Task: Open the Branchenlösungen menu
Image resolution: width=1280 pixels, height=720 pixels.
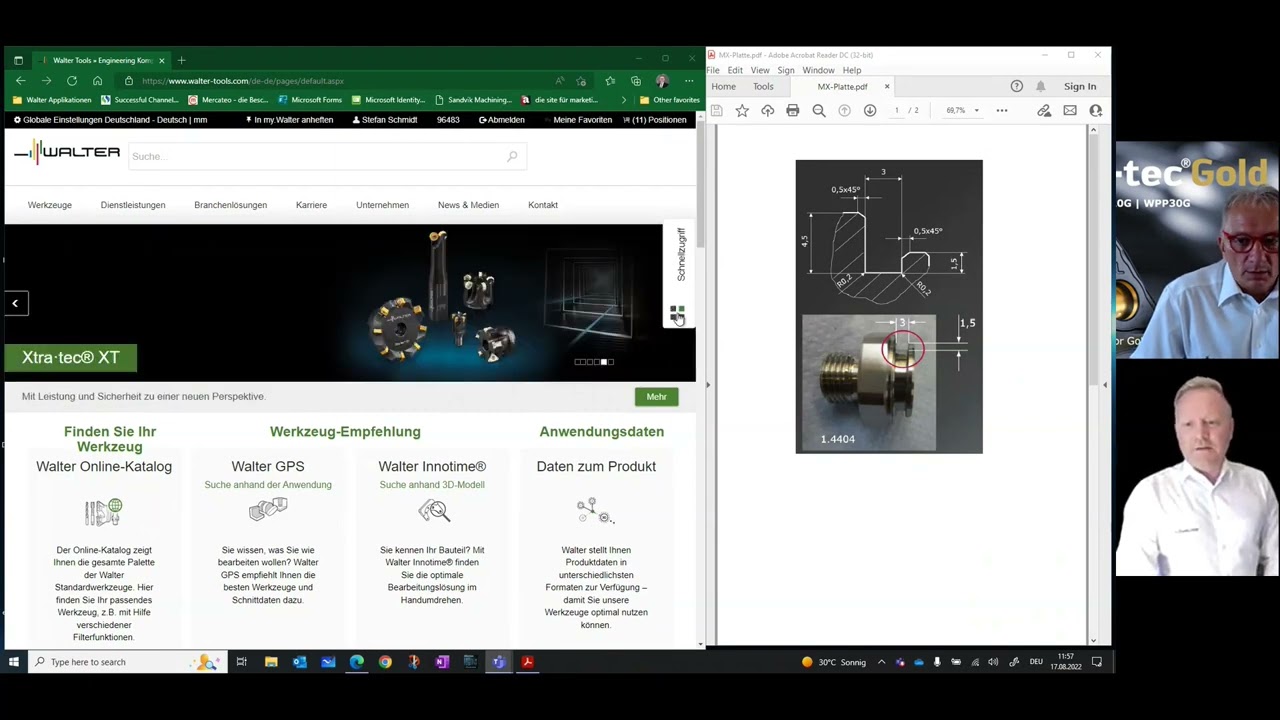Action: [231, 205]
